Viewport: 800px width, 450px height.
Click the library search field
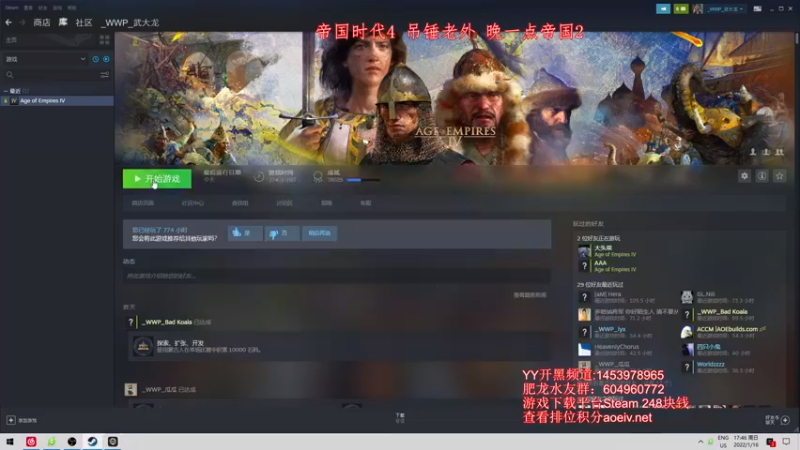[x=51, y=75]
